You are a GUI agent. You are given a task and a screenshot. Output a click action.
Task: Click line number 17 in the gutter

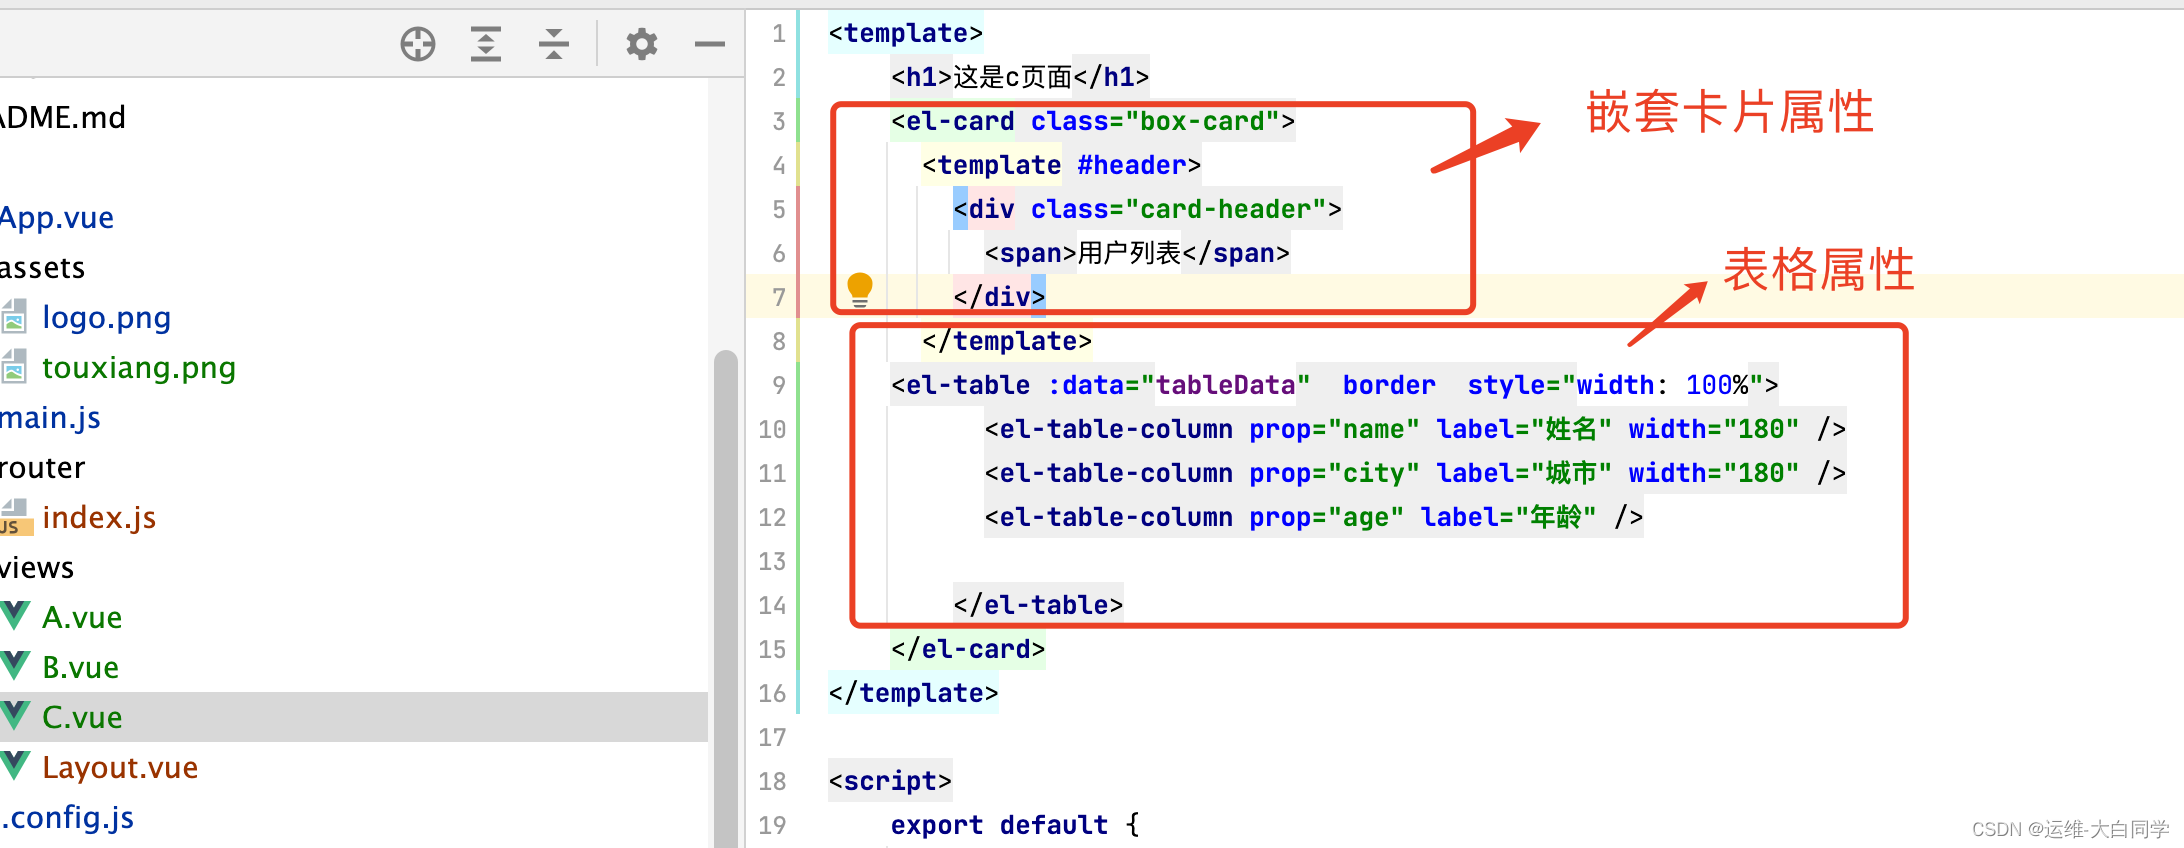click(772, 737)
